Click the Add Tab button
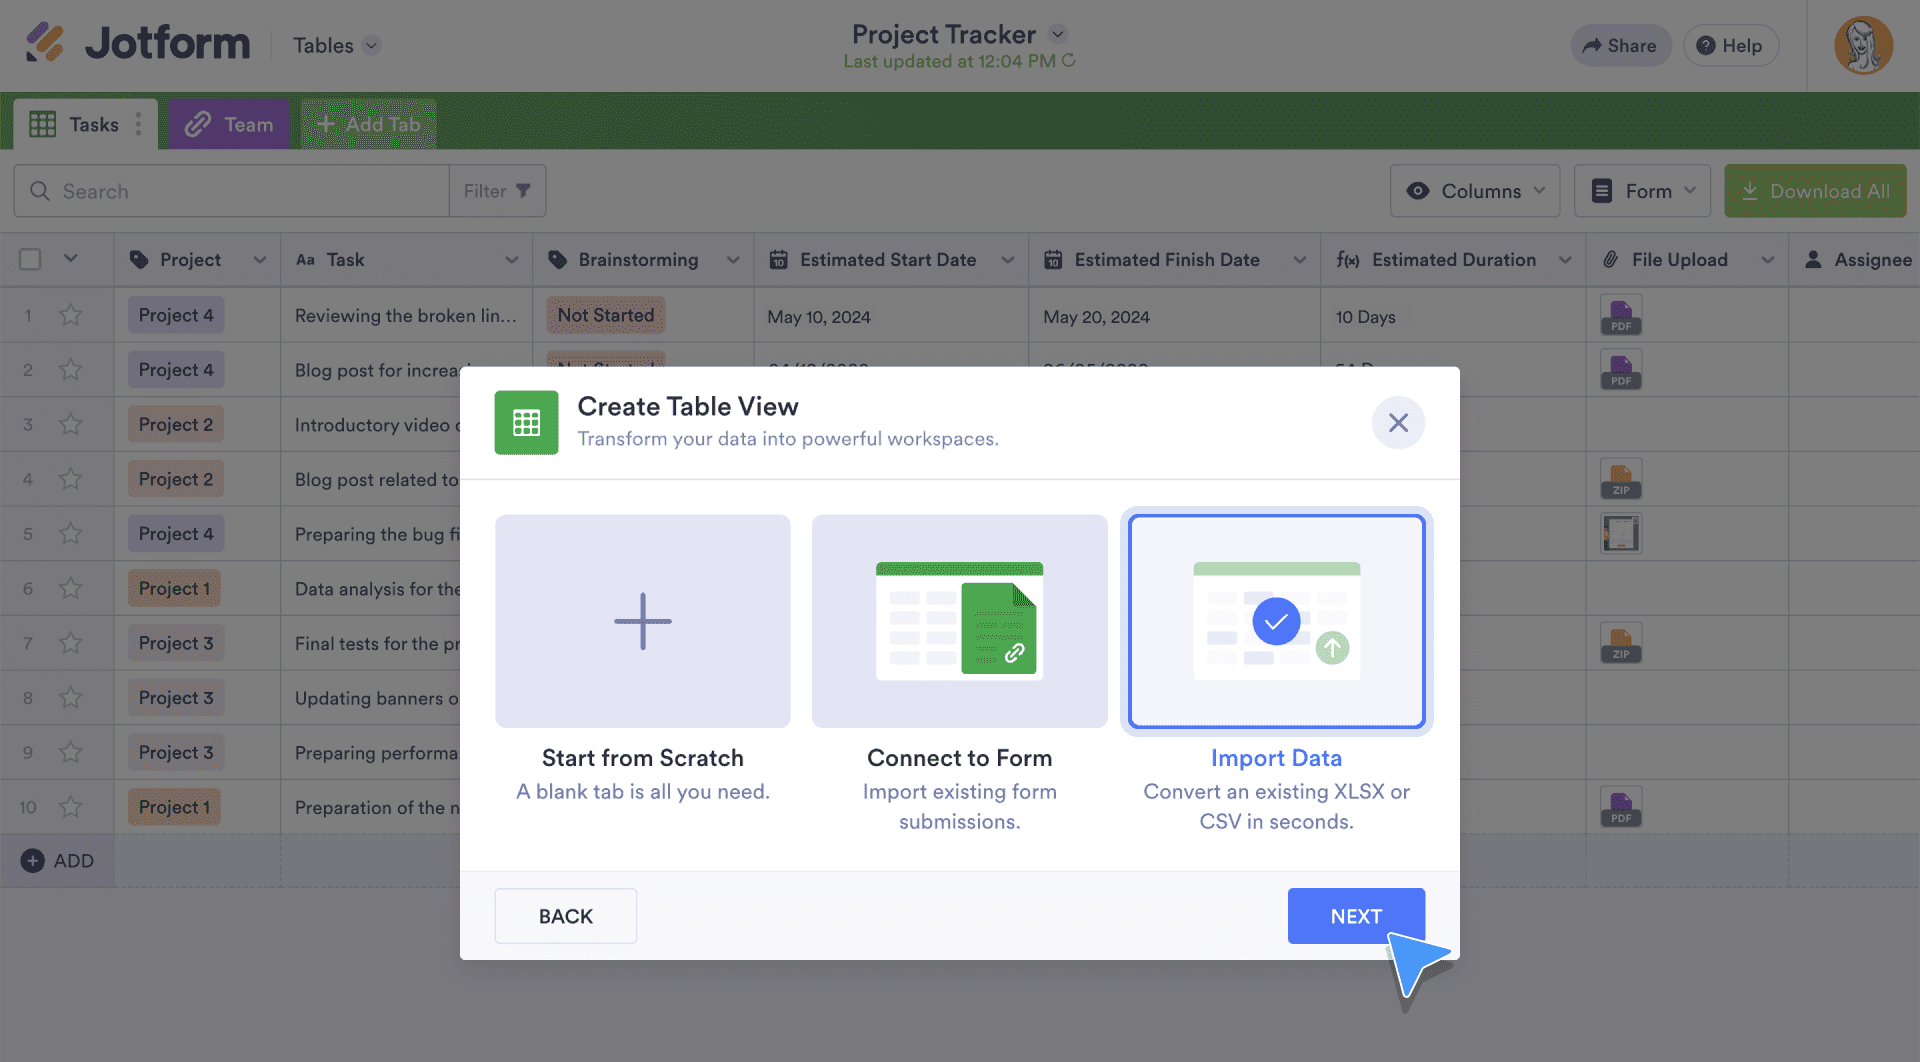1920x1062 pixels. (368, 125)
